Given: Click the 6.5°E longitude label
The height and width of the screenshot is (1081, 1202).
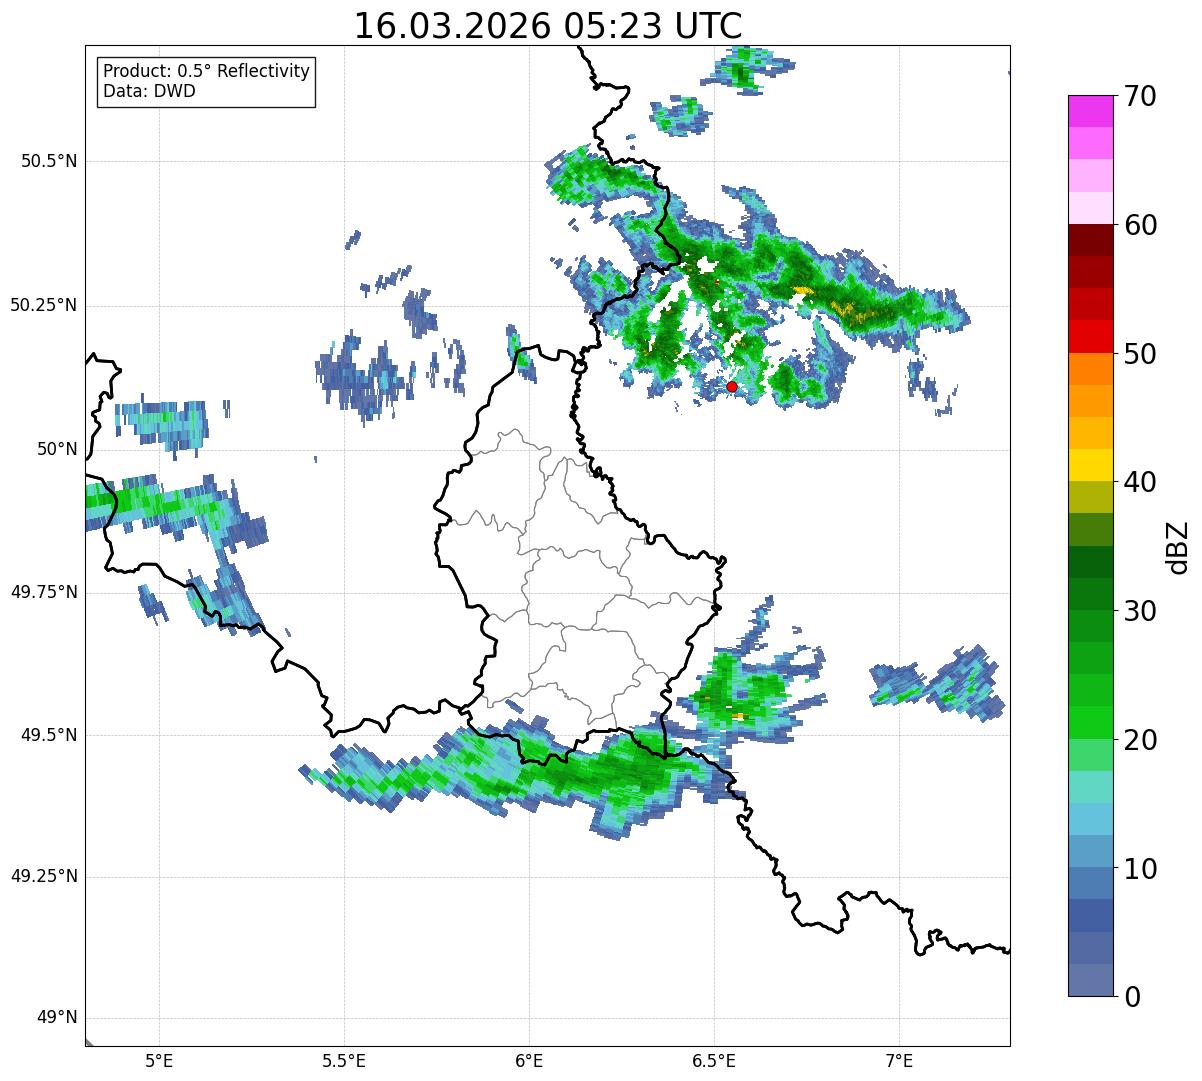Looking at the screenshot, I should (714, 1061).
